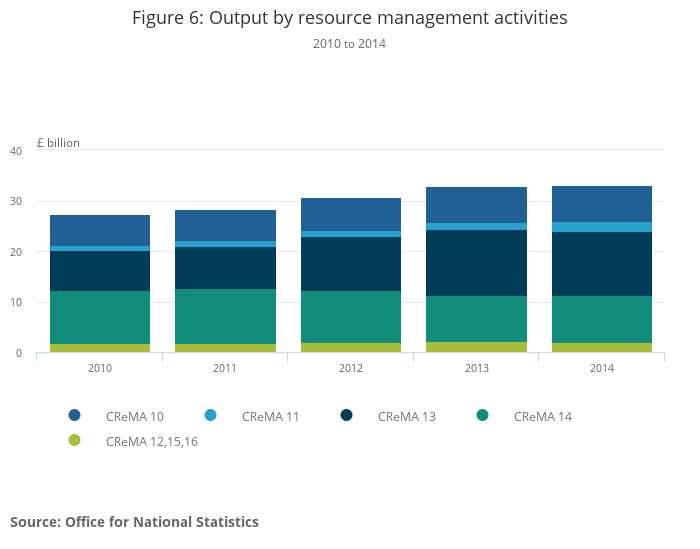Image resolution: width=700 pixels, height=549 pixels.
Task: Select the 2010 CReMA 10 bar segment
Action: tap(100, 230)
